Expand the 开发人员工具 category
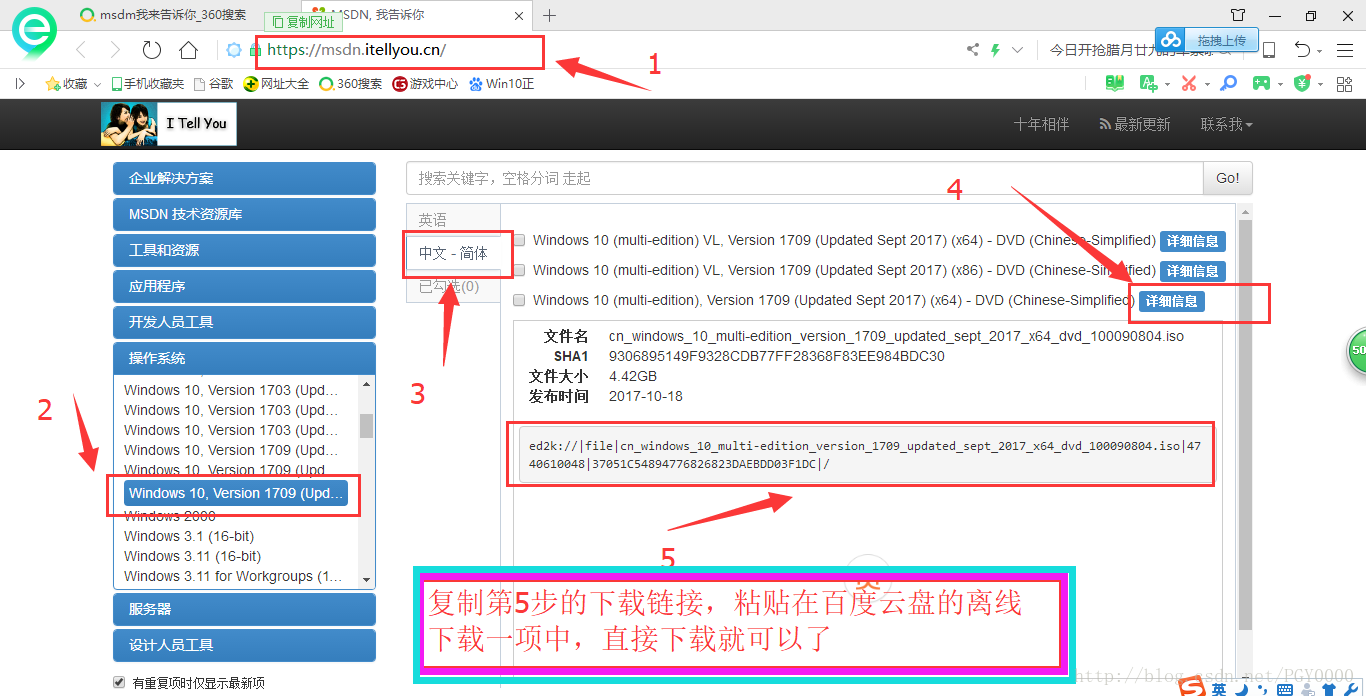This screenshot has height=696, width=1366. (244, 322)
